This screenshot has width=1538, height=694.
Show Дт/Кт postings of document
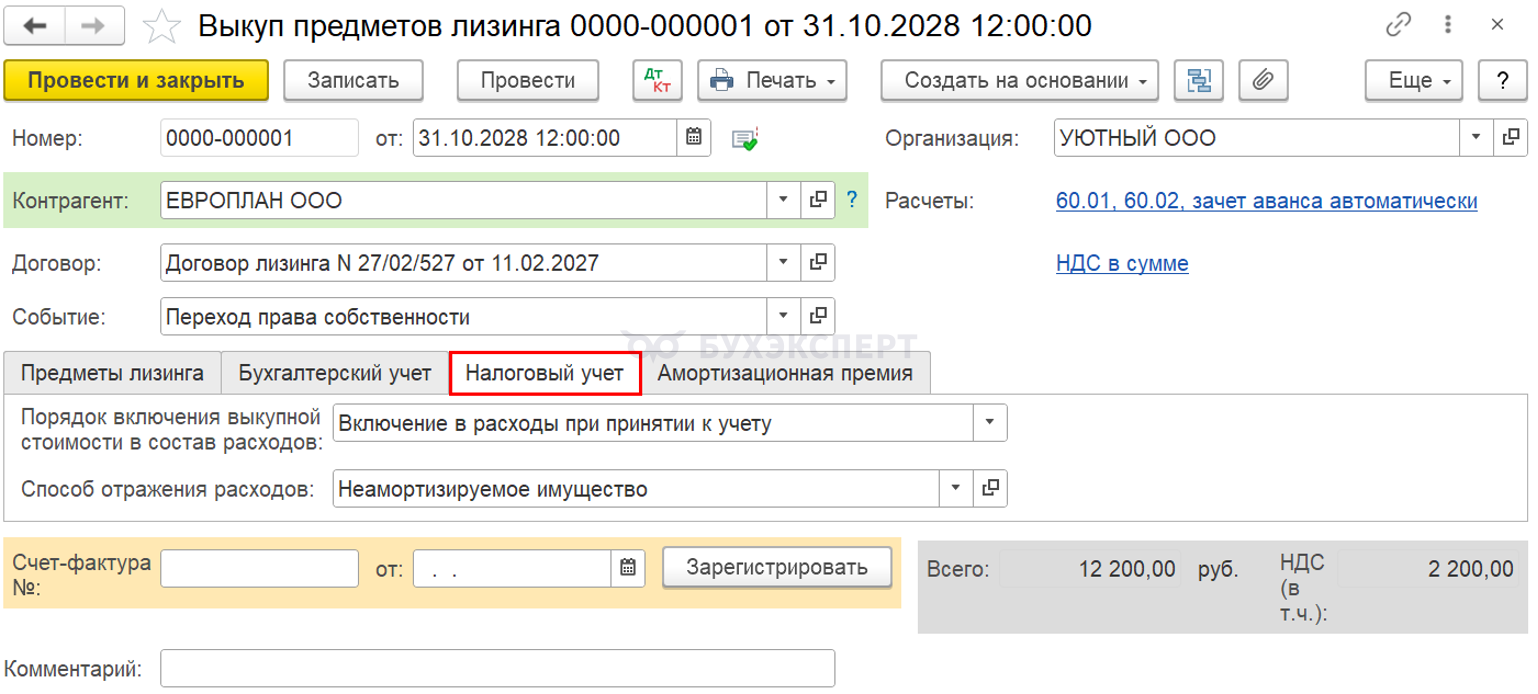(x=657, y=81)
